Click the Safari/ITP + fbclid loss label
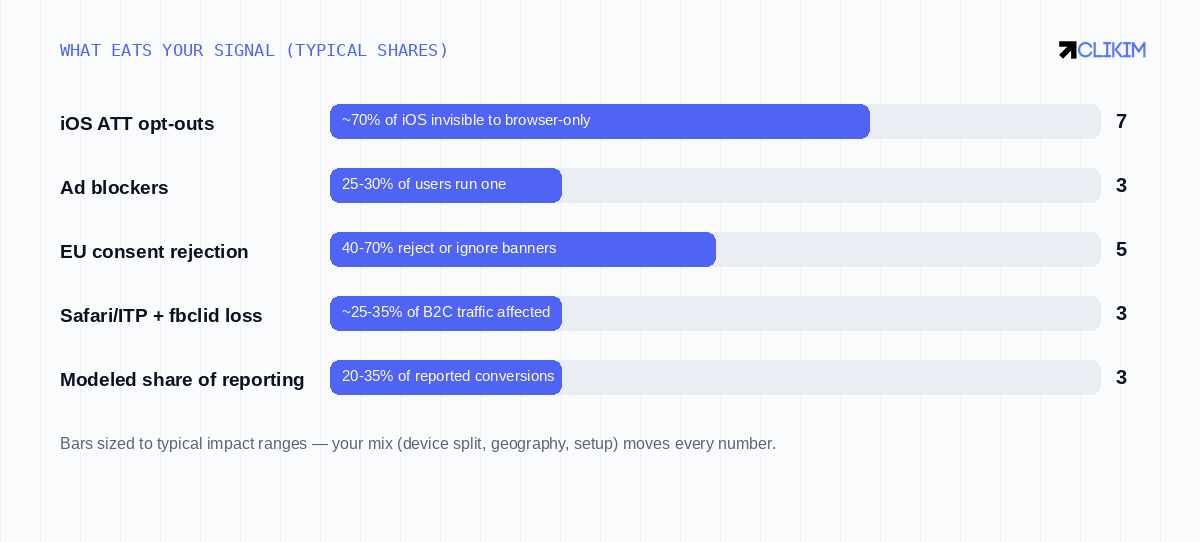This screenshot has height=542, width=1200. [x=161, y=316]
